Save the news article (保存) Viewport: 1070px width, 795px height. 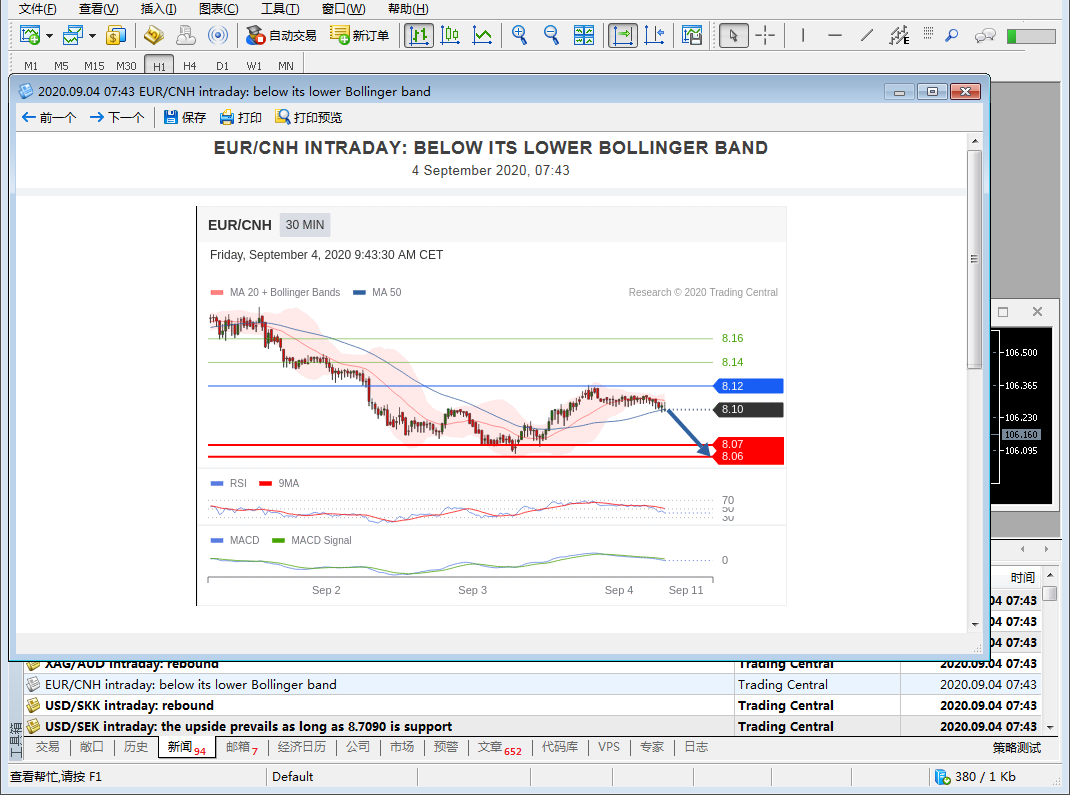pos(185,117)
